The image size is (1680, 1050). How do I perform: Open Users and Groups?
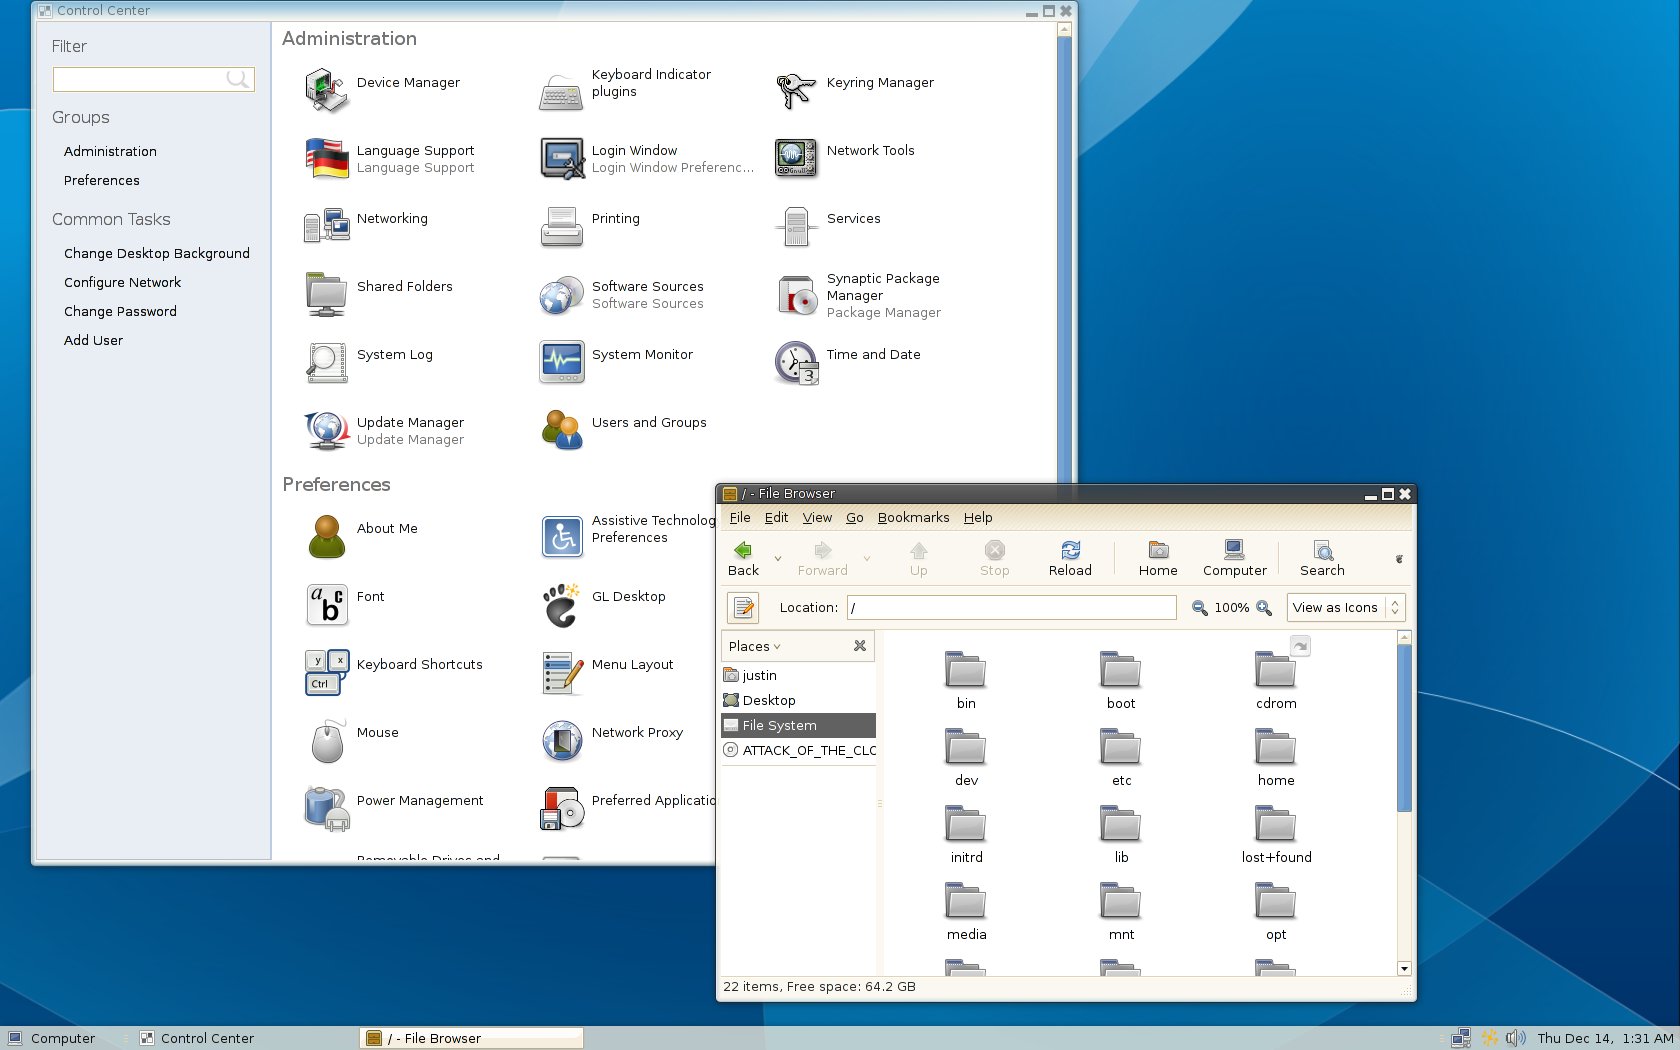tap(624, 429)
